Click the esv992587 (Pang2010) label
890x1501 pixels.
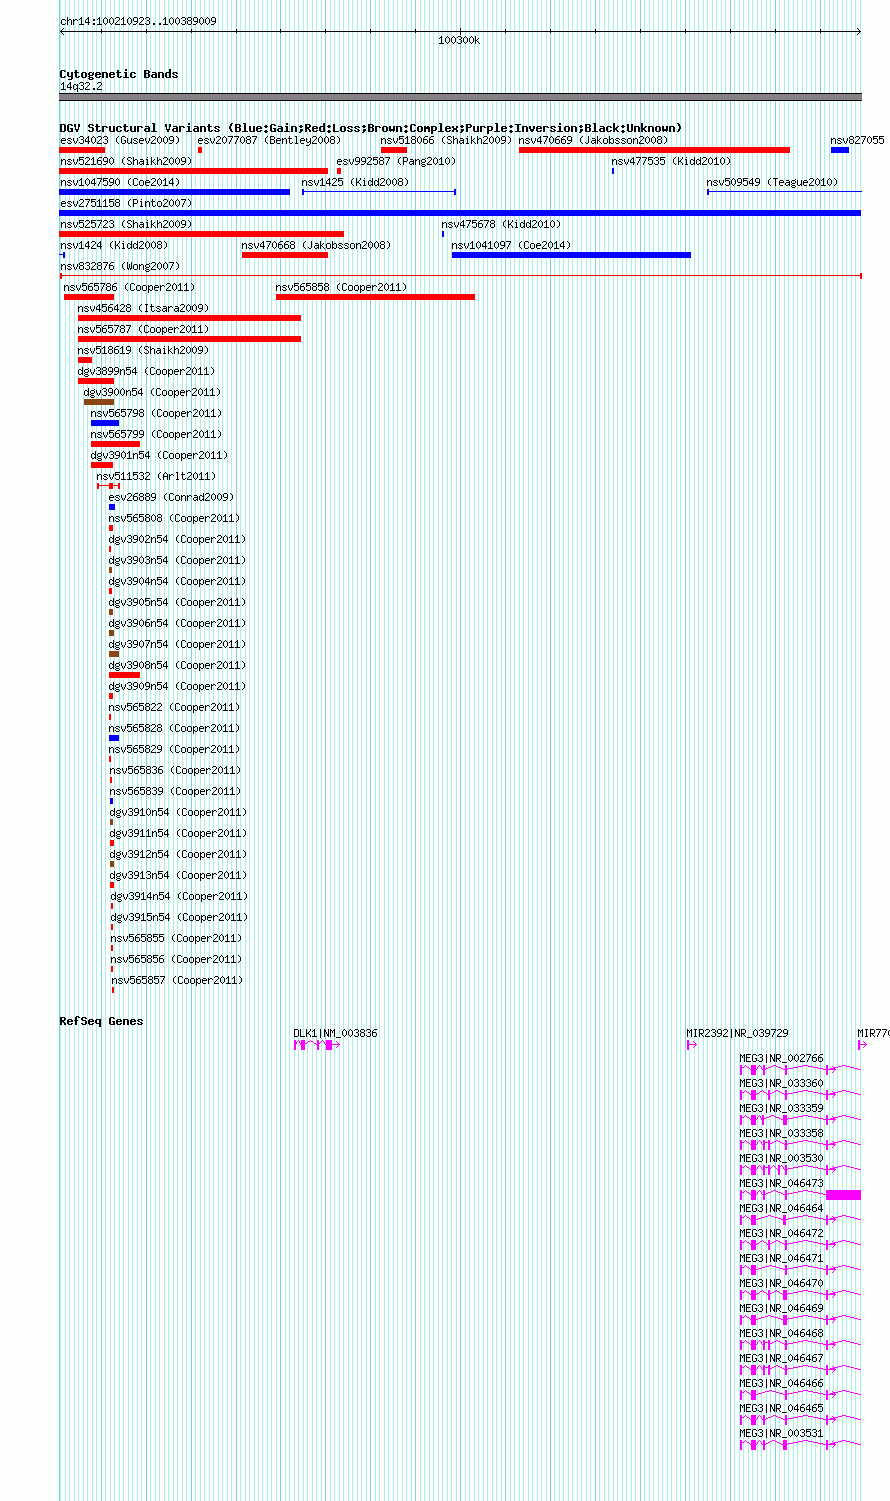click(396, 161)
